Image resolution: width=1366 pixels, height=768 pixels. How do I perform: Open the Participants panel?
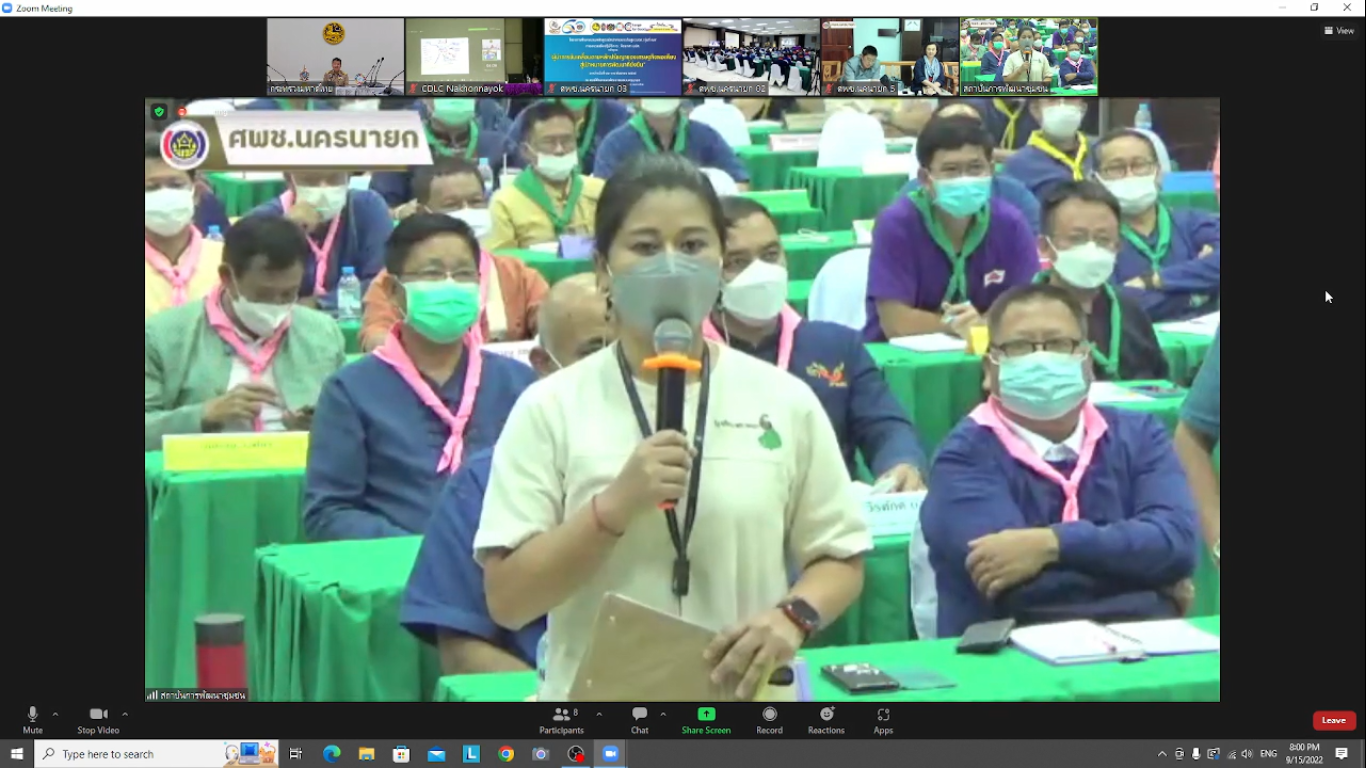[561, 719]
